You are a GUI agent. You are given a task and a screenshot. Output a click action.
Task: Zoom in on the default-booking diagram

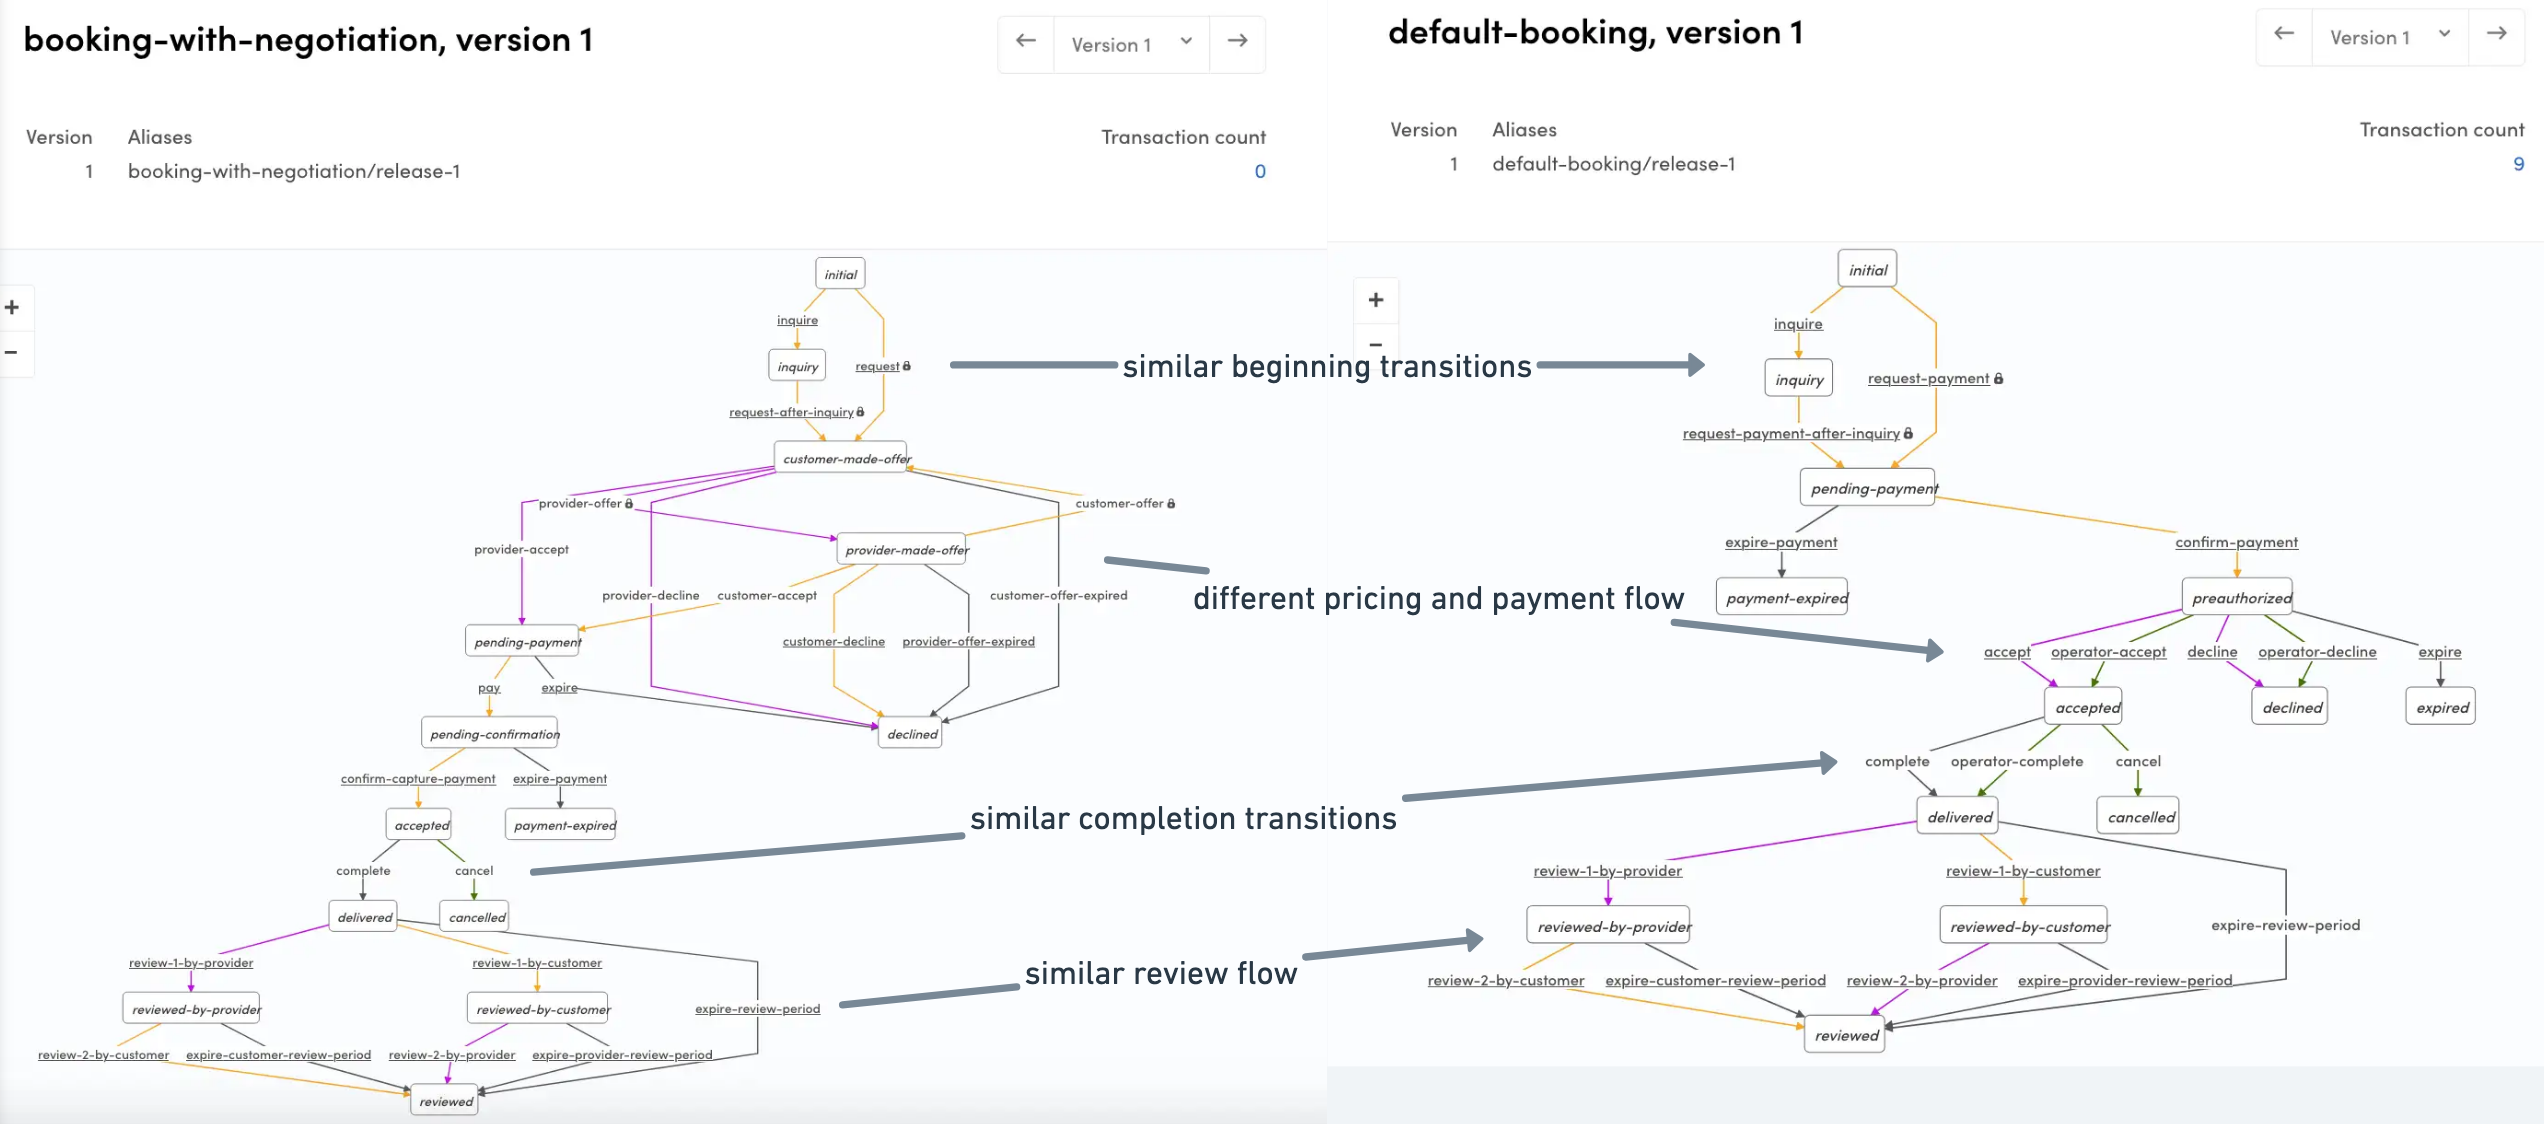(x=1377, y=299)
